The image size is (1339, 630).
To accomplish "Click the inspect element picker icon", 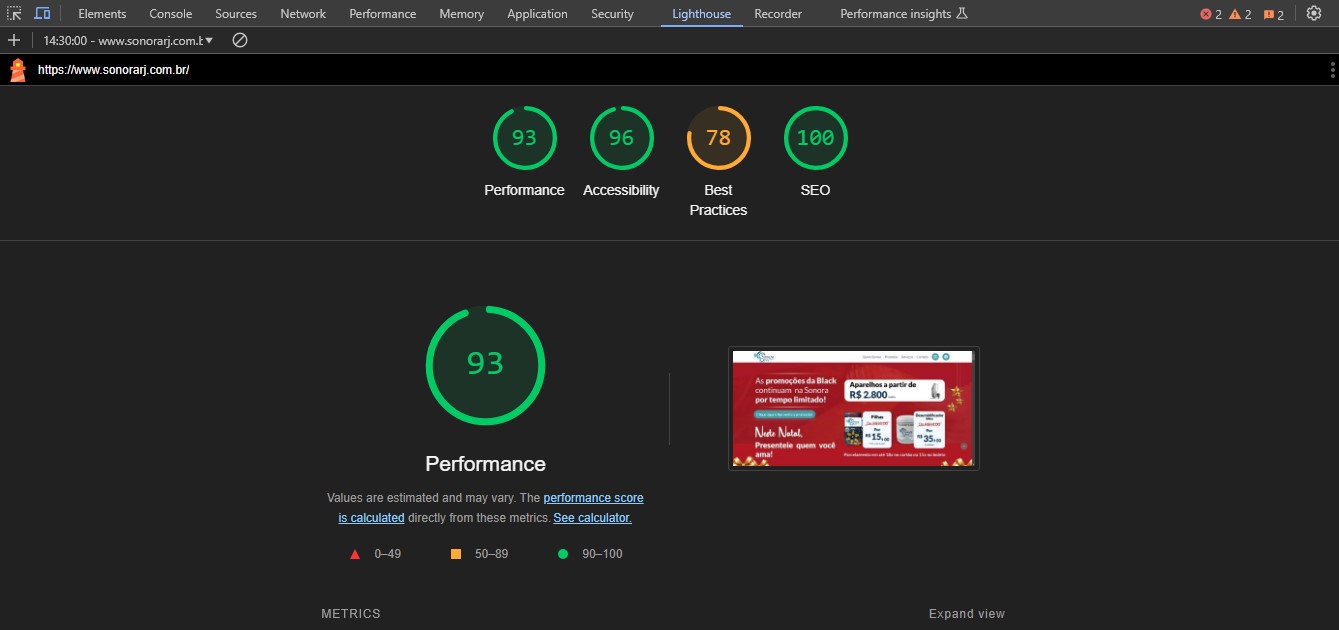I will click(x=15, y=14).
